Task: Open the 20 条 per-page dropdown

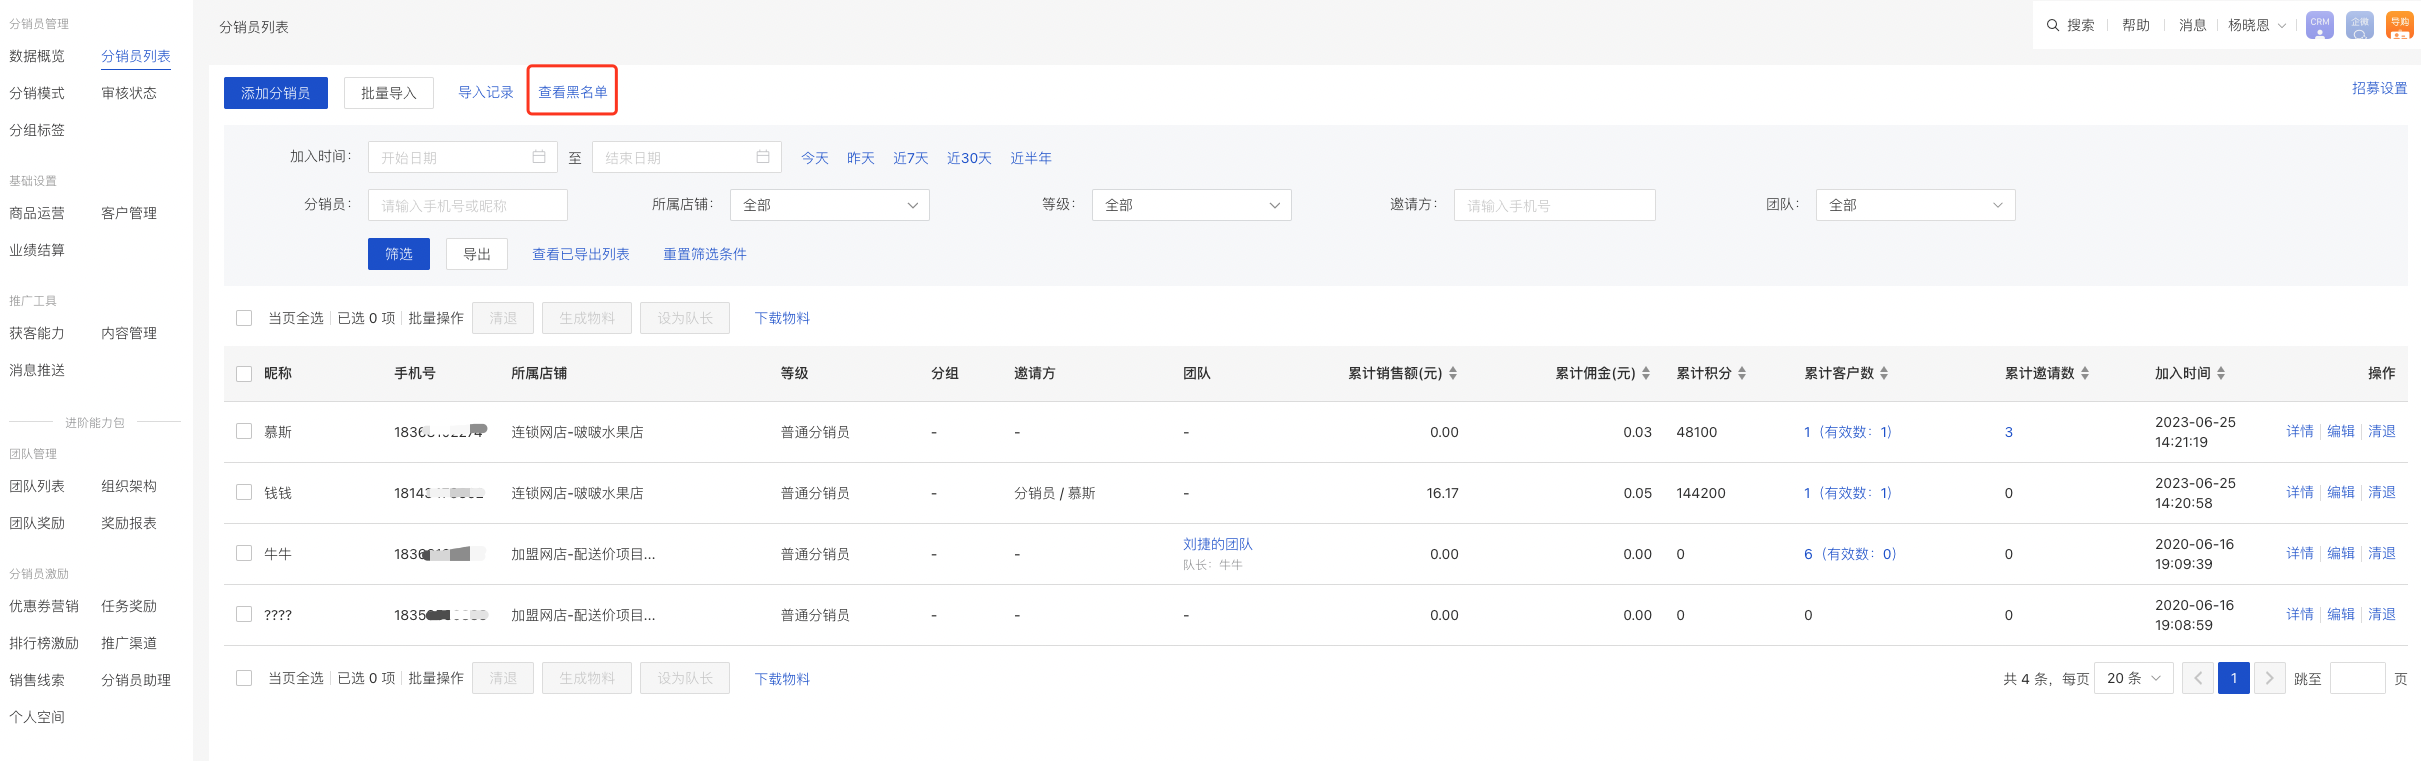Action: (2133, 678)
